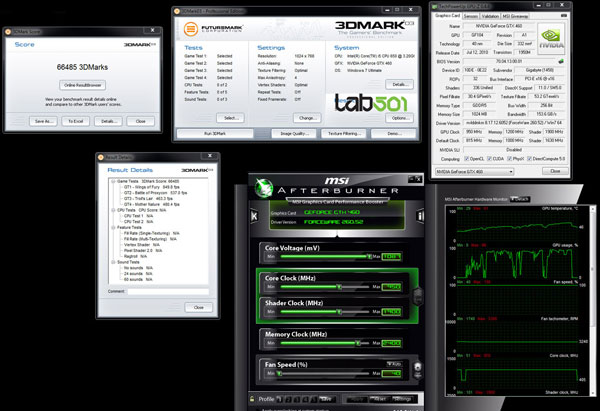
Task: Click the BIOS save chip icon in GPU-Z
Action: [x=561, y=61]
